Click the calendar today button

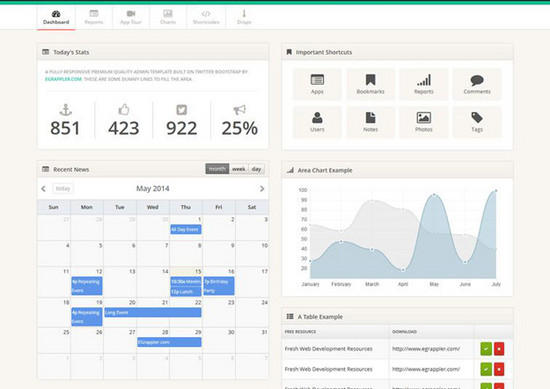coord(63,188)
